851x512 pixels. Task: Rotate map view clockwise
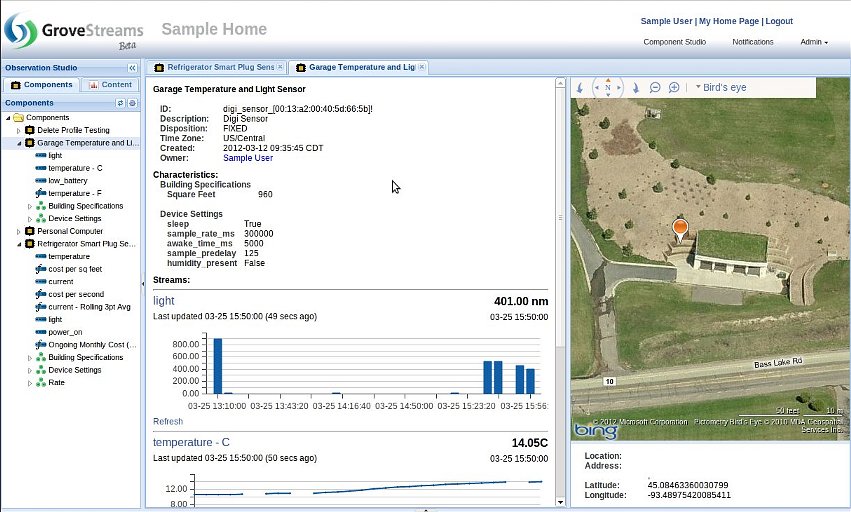tap(635, 88)
